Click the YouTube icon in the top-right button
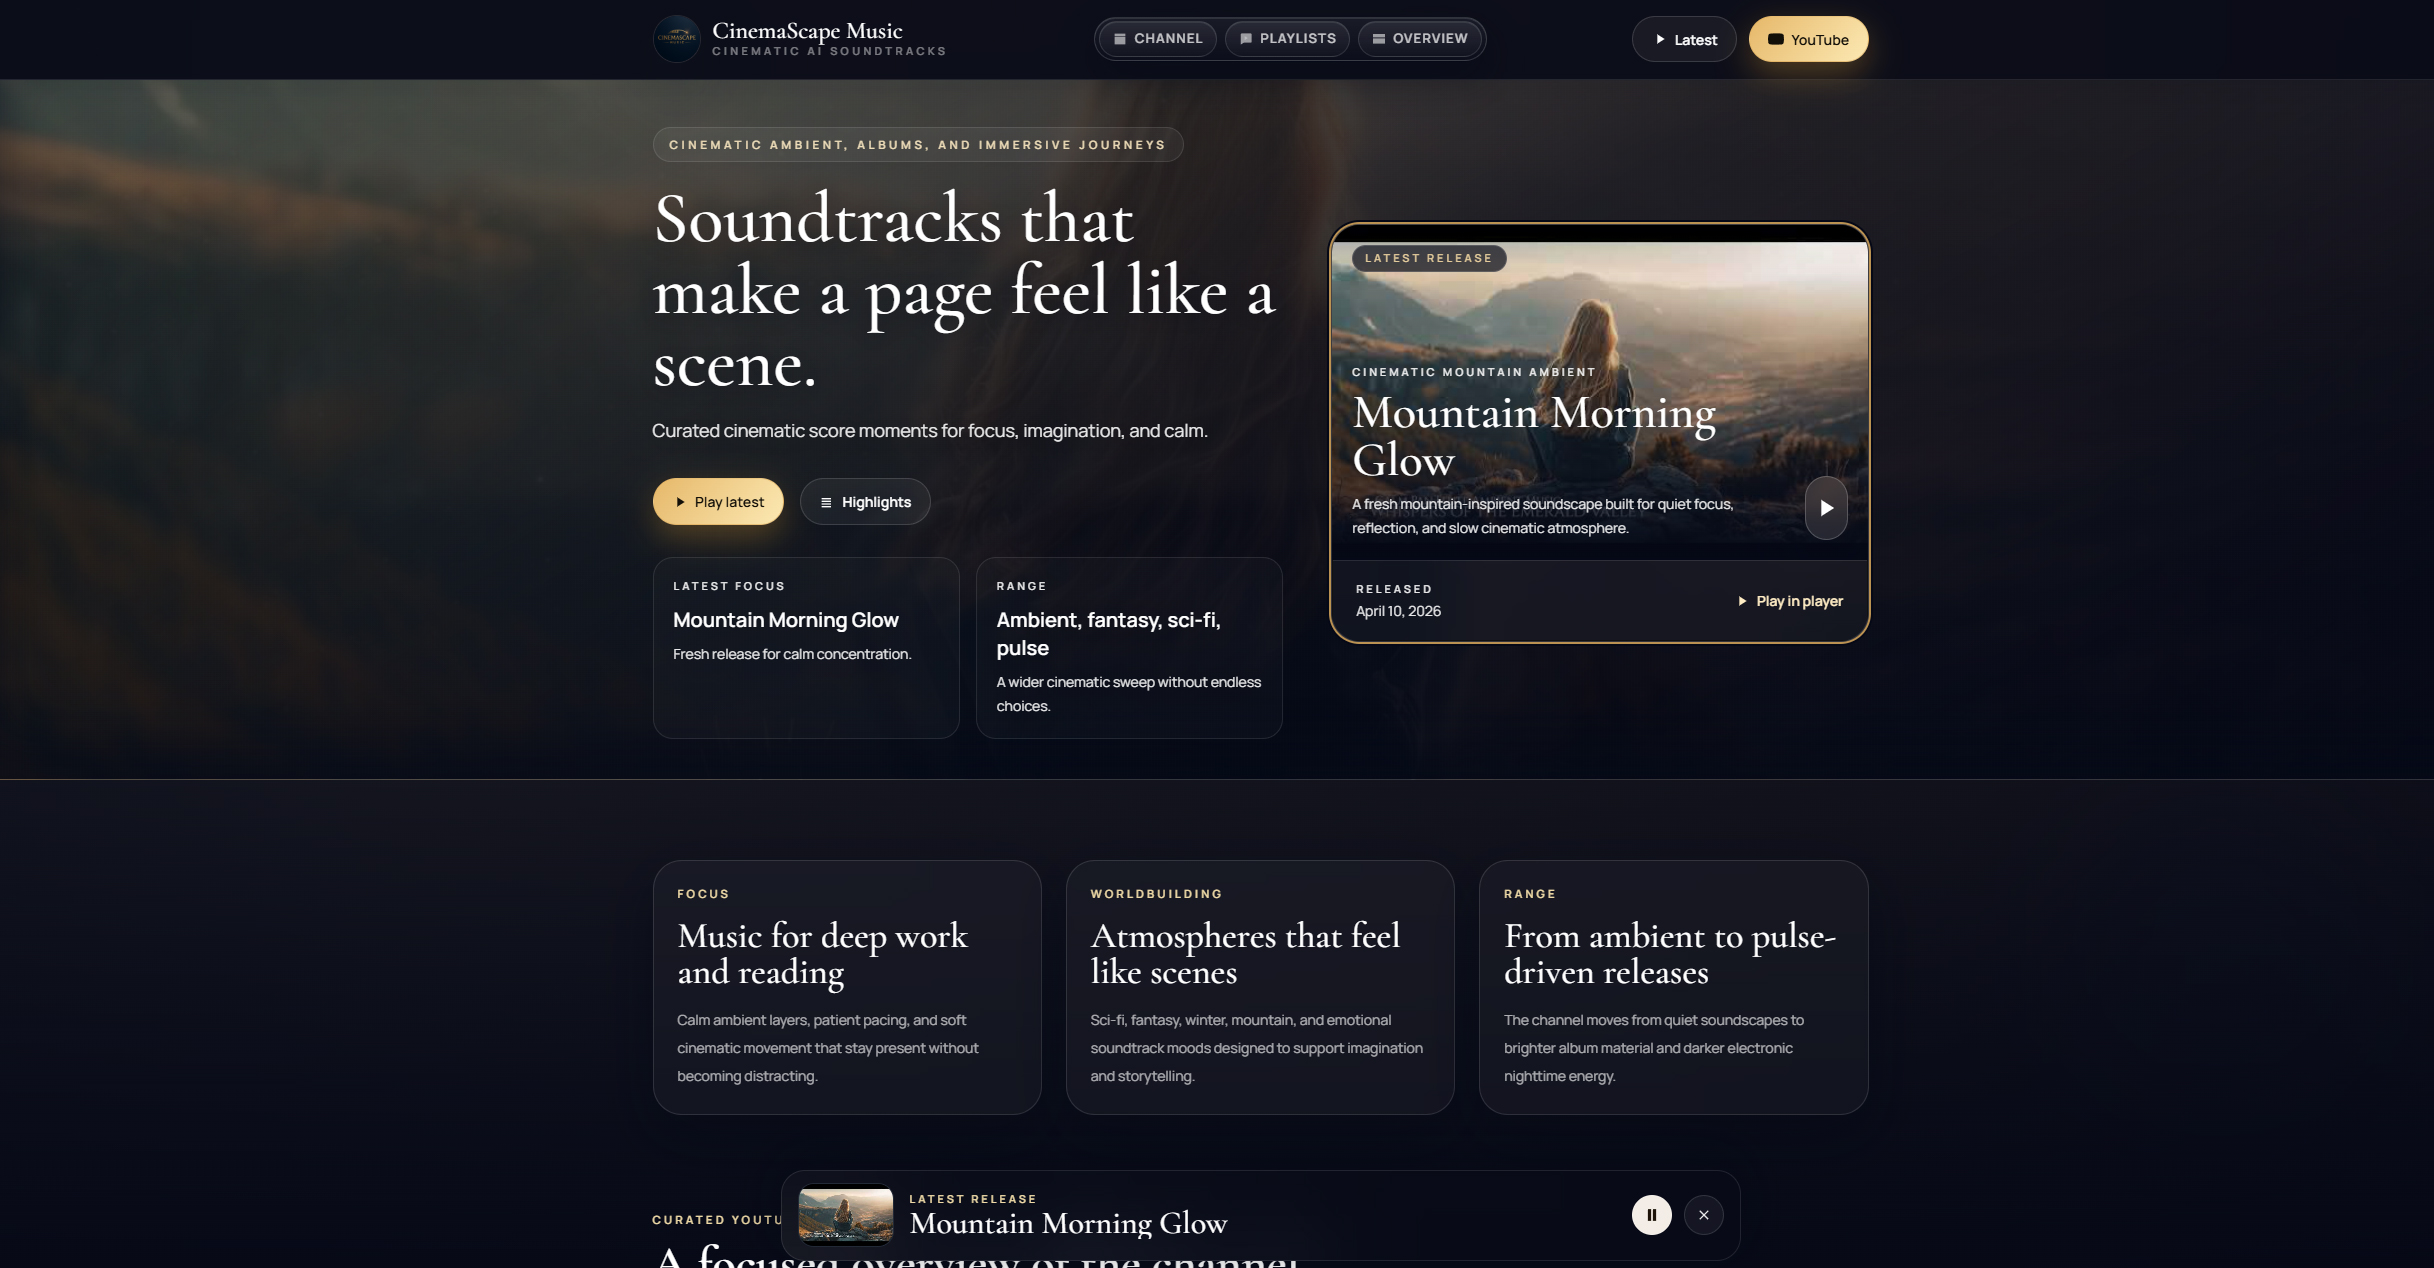 tap(1775, 39)
